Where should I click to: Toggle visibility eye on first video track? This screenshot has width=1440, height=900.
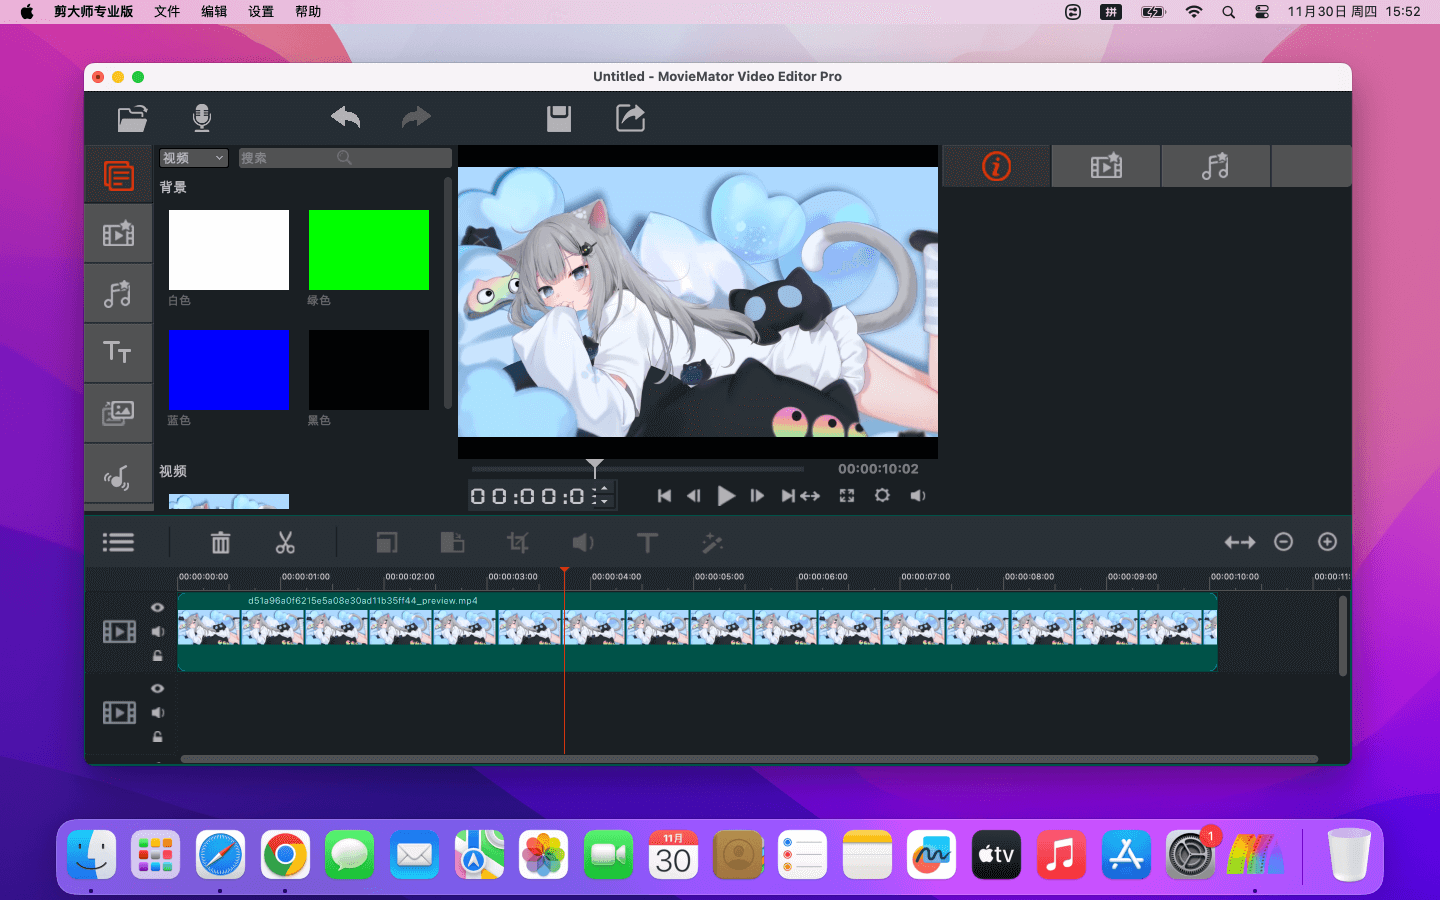tap(157, 607)
